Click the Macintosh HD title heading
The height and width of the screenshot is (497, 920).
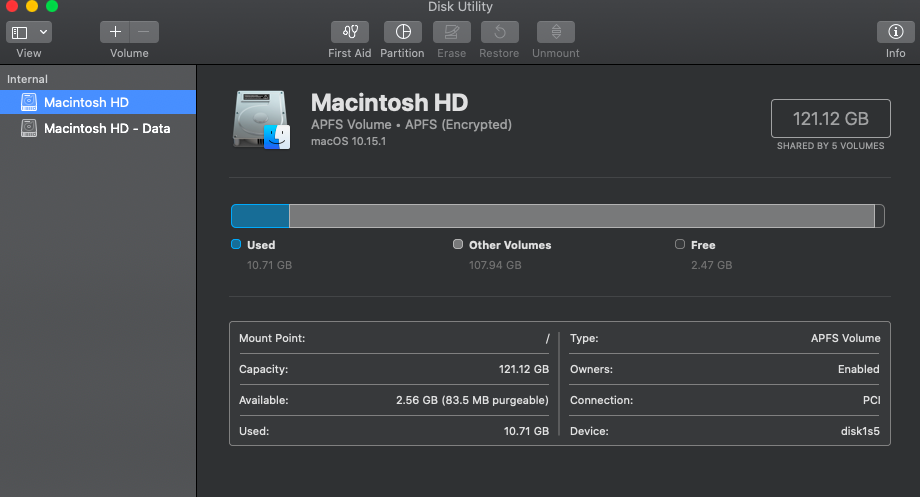pyautogui.click(x=390, y=103)
